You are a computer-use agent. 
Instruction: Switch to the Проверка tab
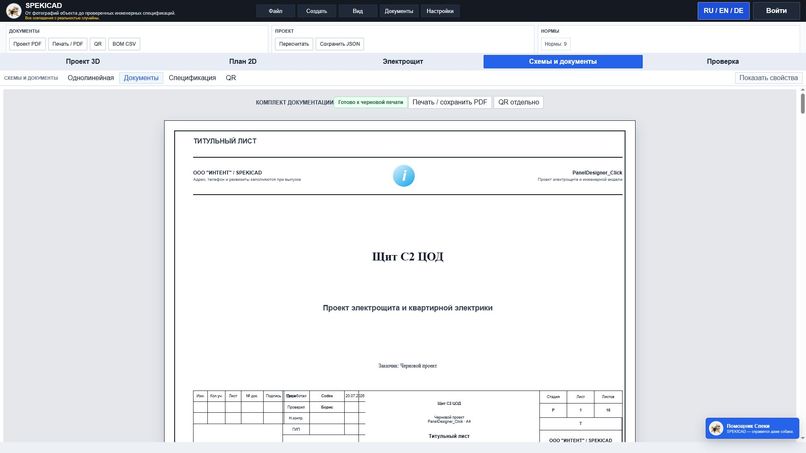coord(723,61)
